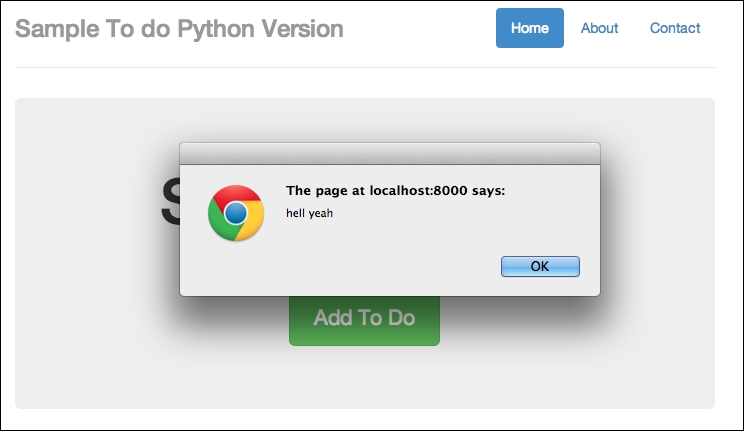Screen dimensions: 744x431
Task: Open the About page link
Action: [x=599, y=28]
